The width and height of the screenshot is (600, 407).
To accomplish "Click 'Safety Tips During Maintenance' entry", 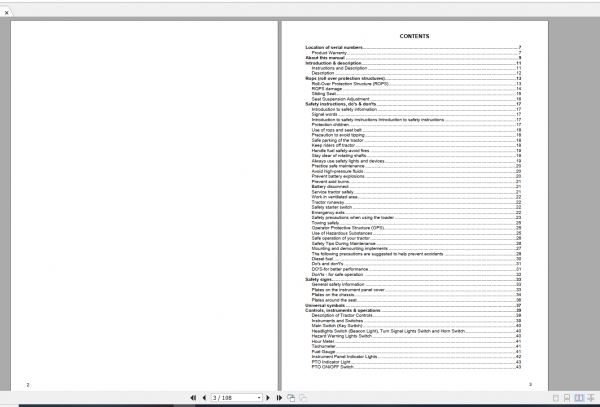I will pos(343,244).
